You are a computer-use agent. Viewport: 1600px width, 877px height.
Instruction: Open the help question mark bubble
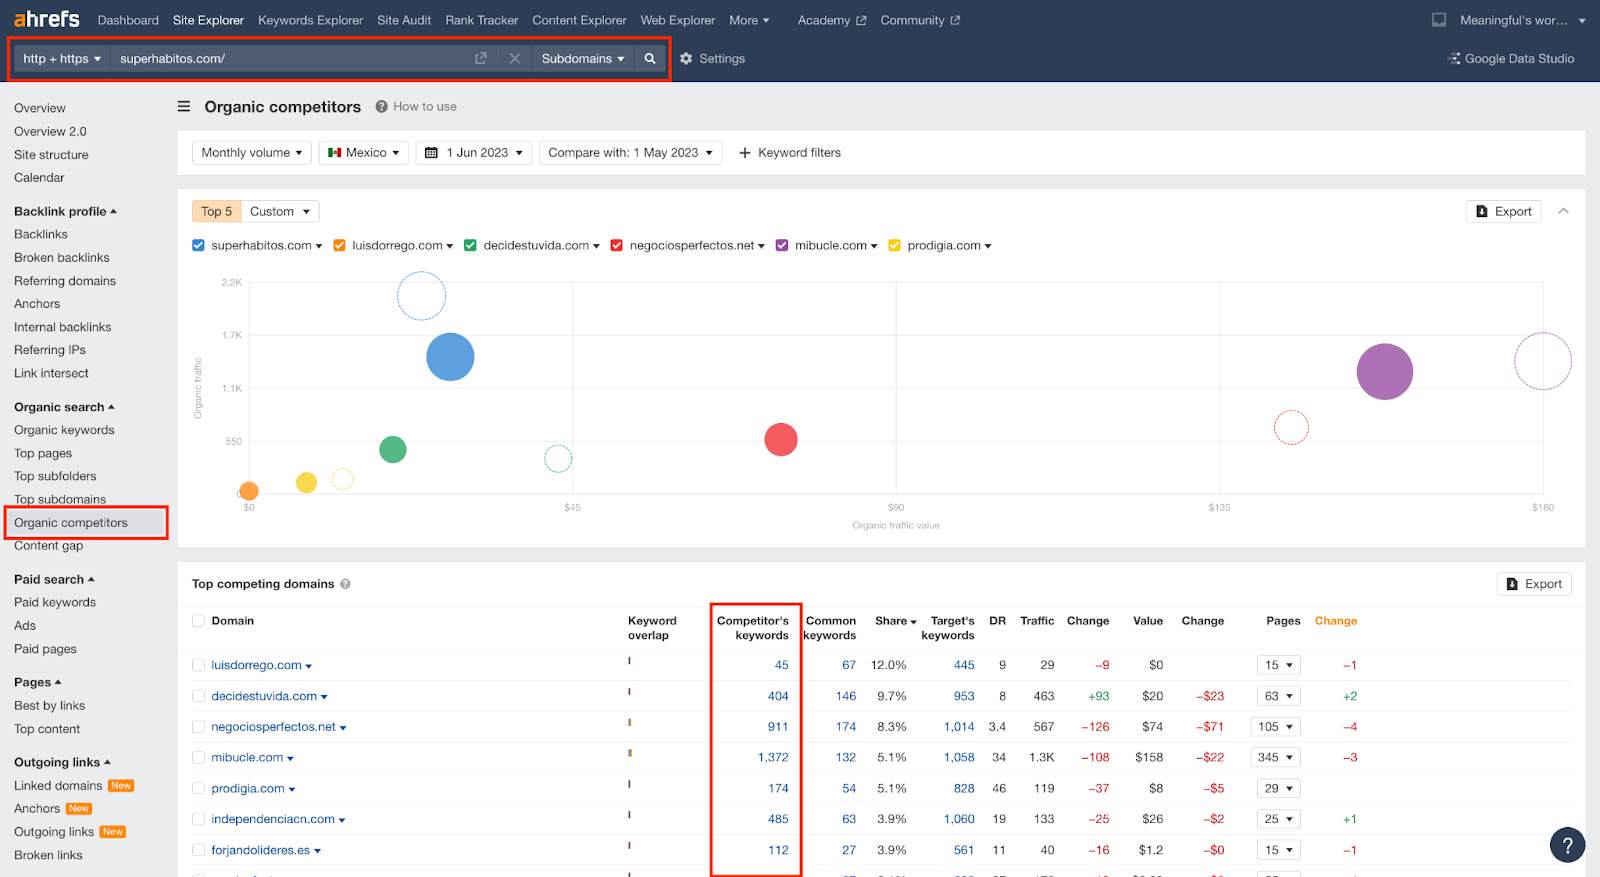tap(1567, 845)
